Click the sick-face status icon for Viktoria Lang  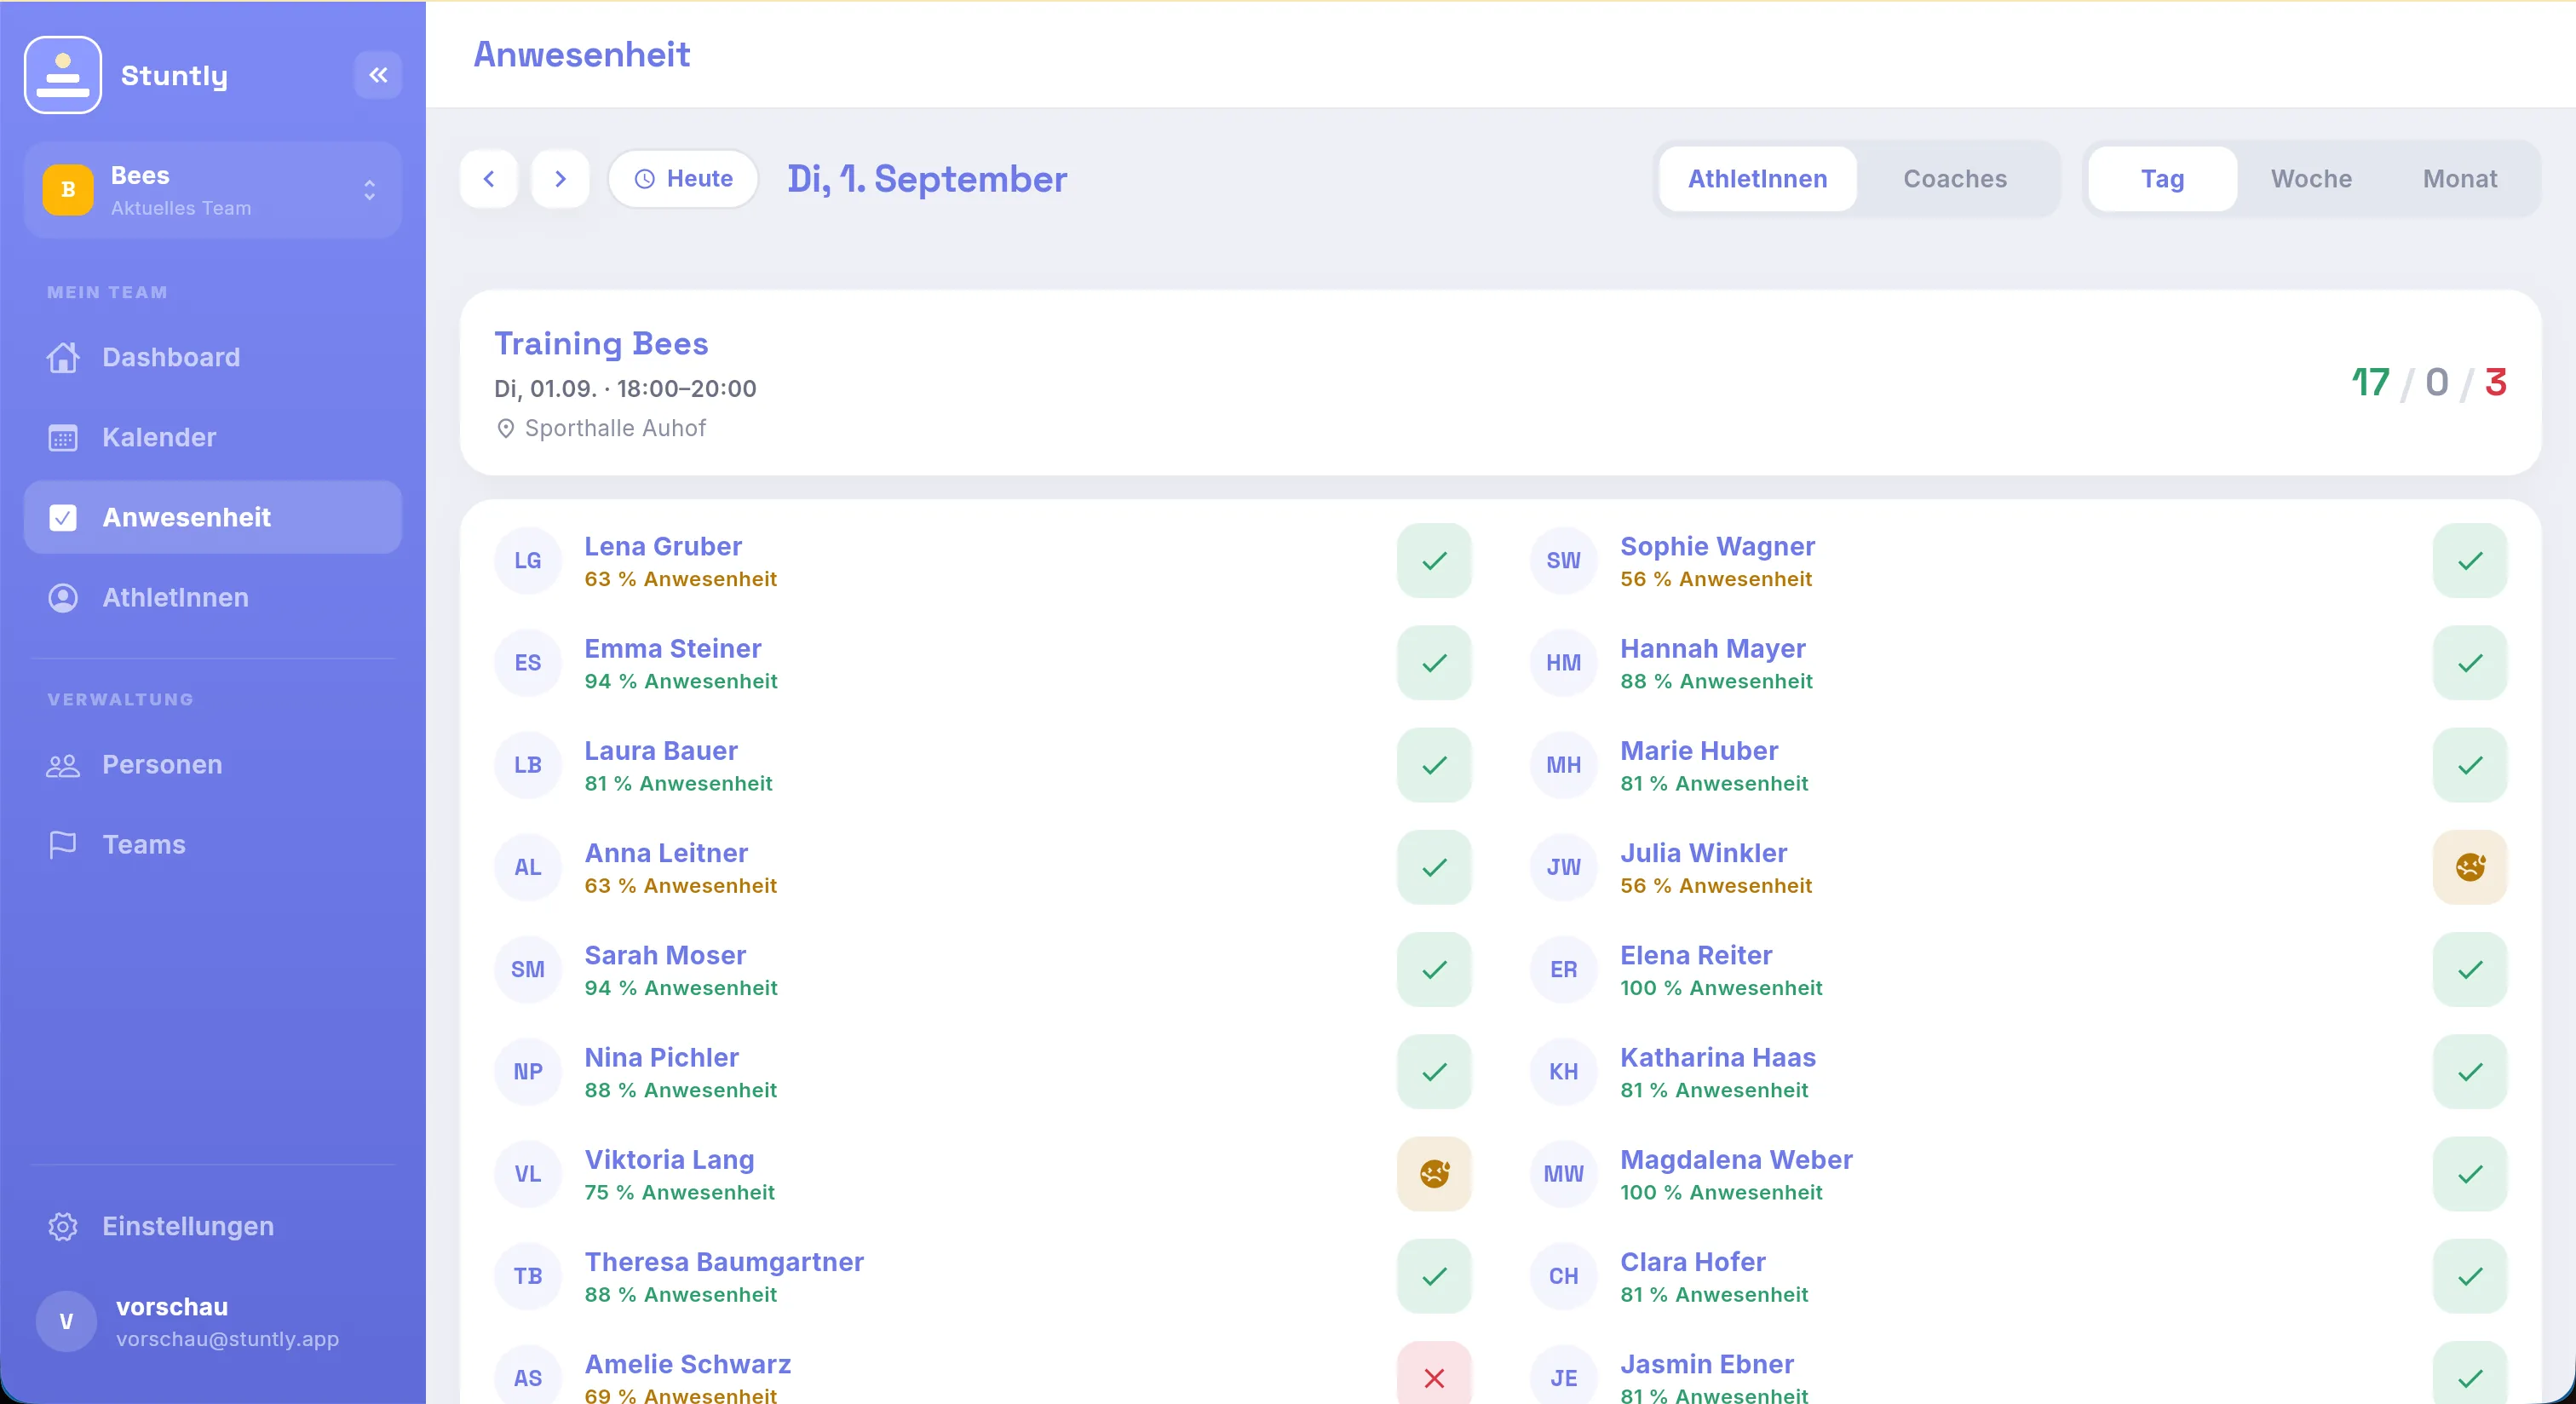tap(1434, 1174)
